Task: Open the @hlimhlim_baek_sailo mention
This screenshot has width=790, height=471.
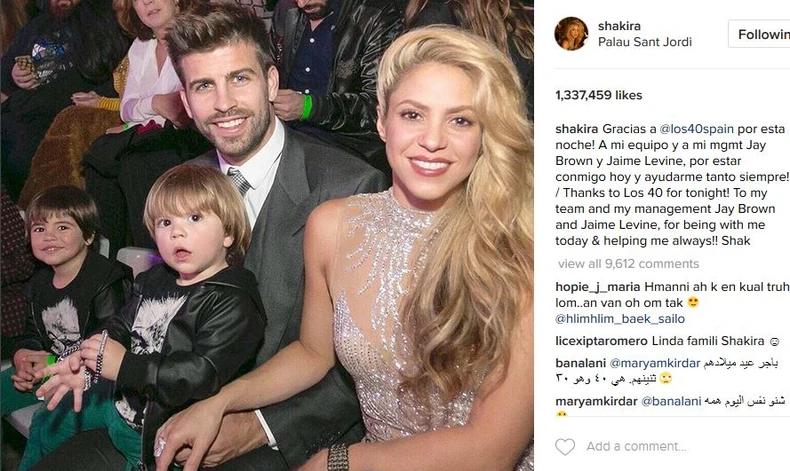Action: [x=620, y=319]
